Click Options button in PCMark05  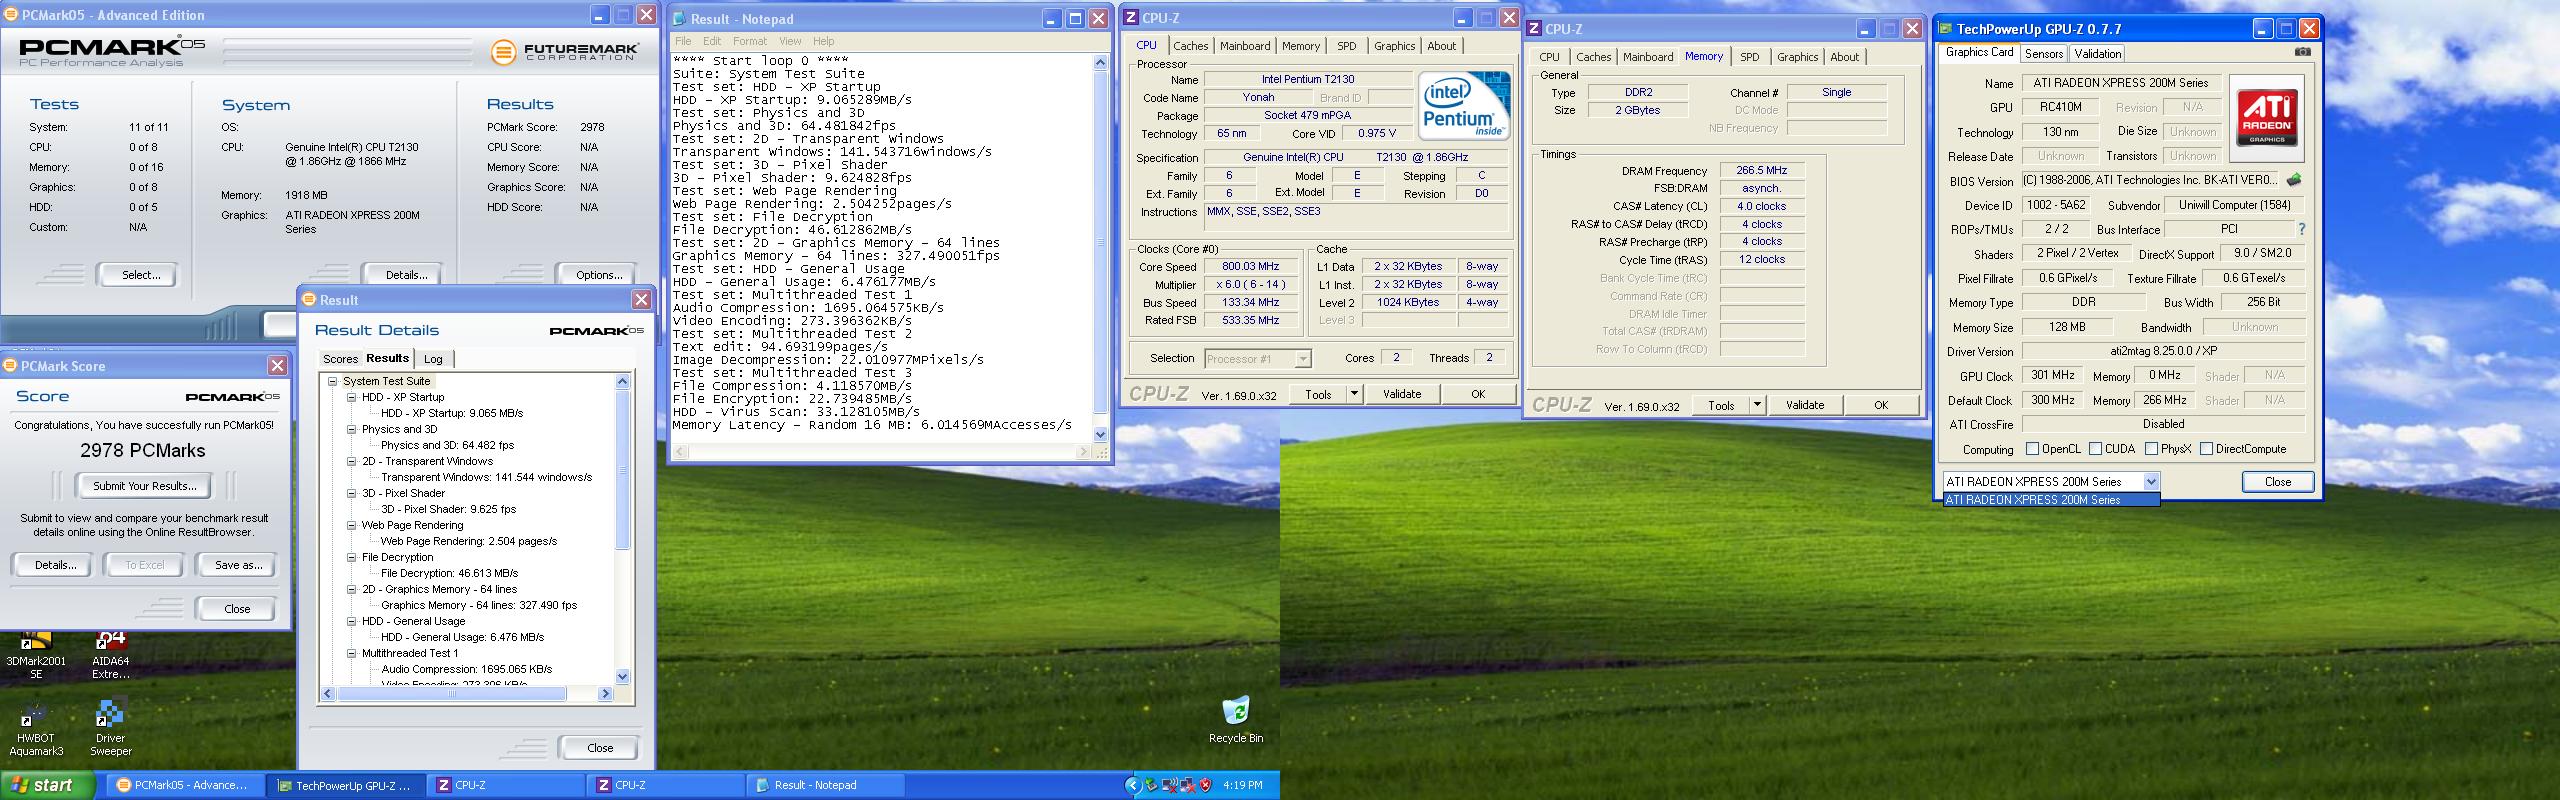click(598, 274)
